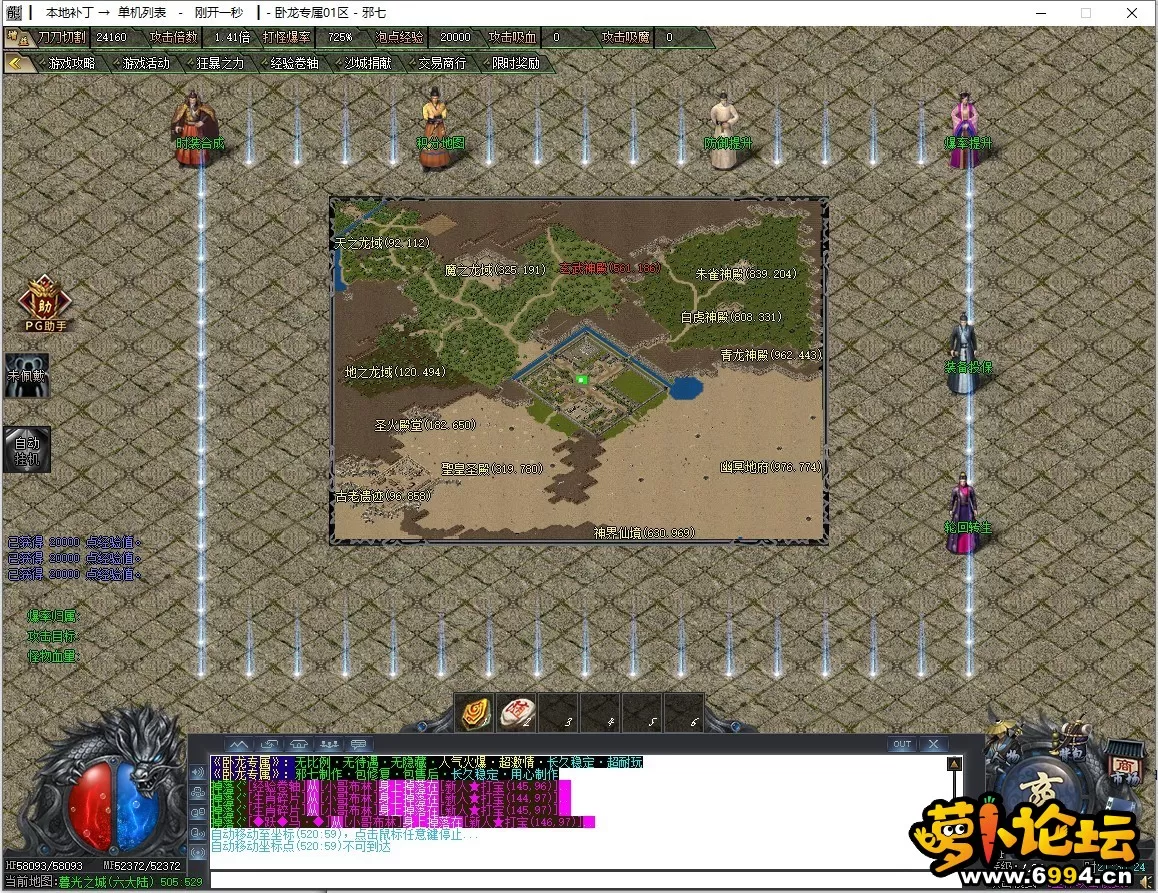Close the chat panel with the X button
Image resolution: width=1158 pixels, height=893 pixels.
pyautogui.click(x=933, y=745)
